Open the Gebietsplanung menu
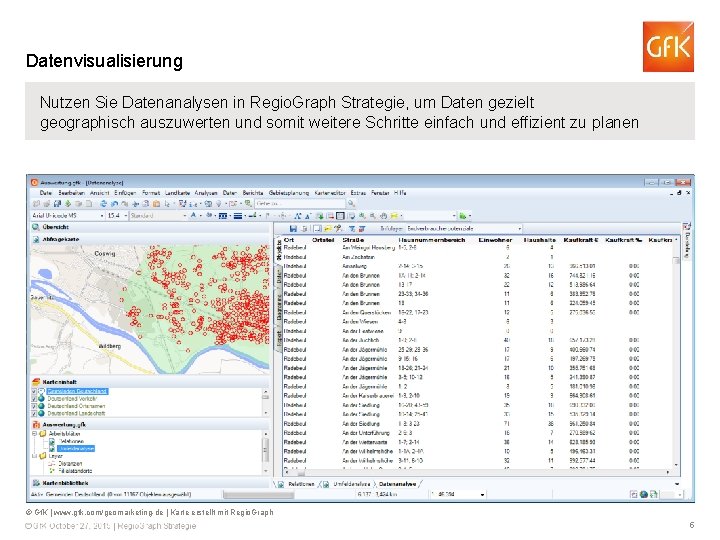Screen dimensions: 720x540 (x=289, y=193)
